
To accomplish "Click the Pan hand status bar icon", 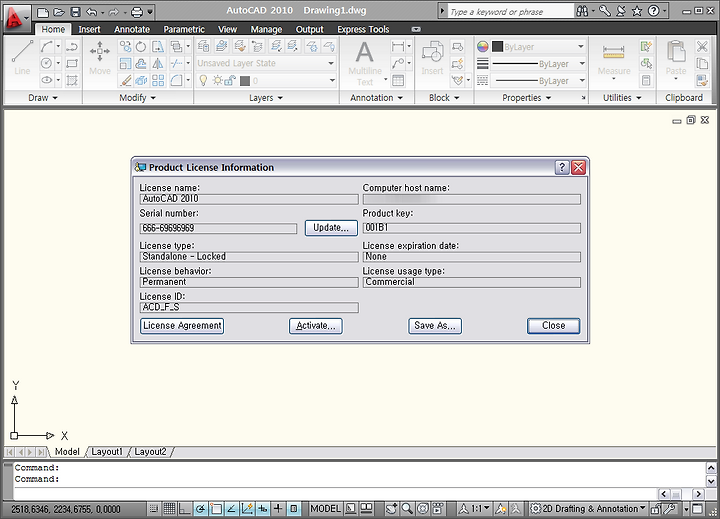I will pos(392,508).
